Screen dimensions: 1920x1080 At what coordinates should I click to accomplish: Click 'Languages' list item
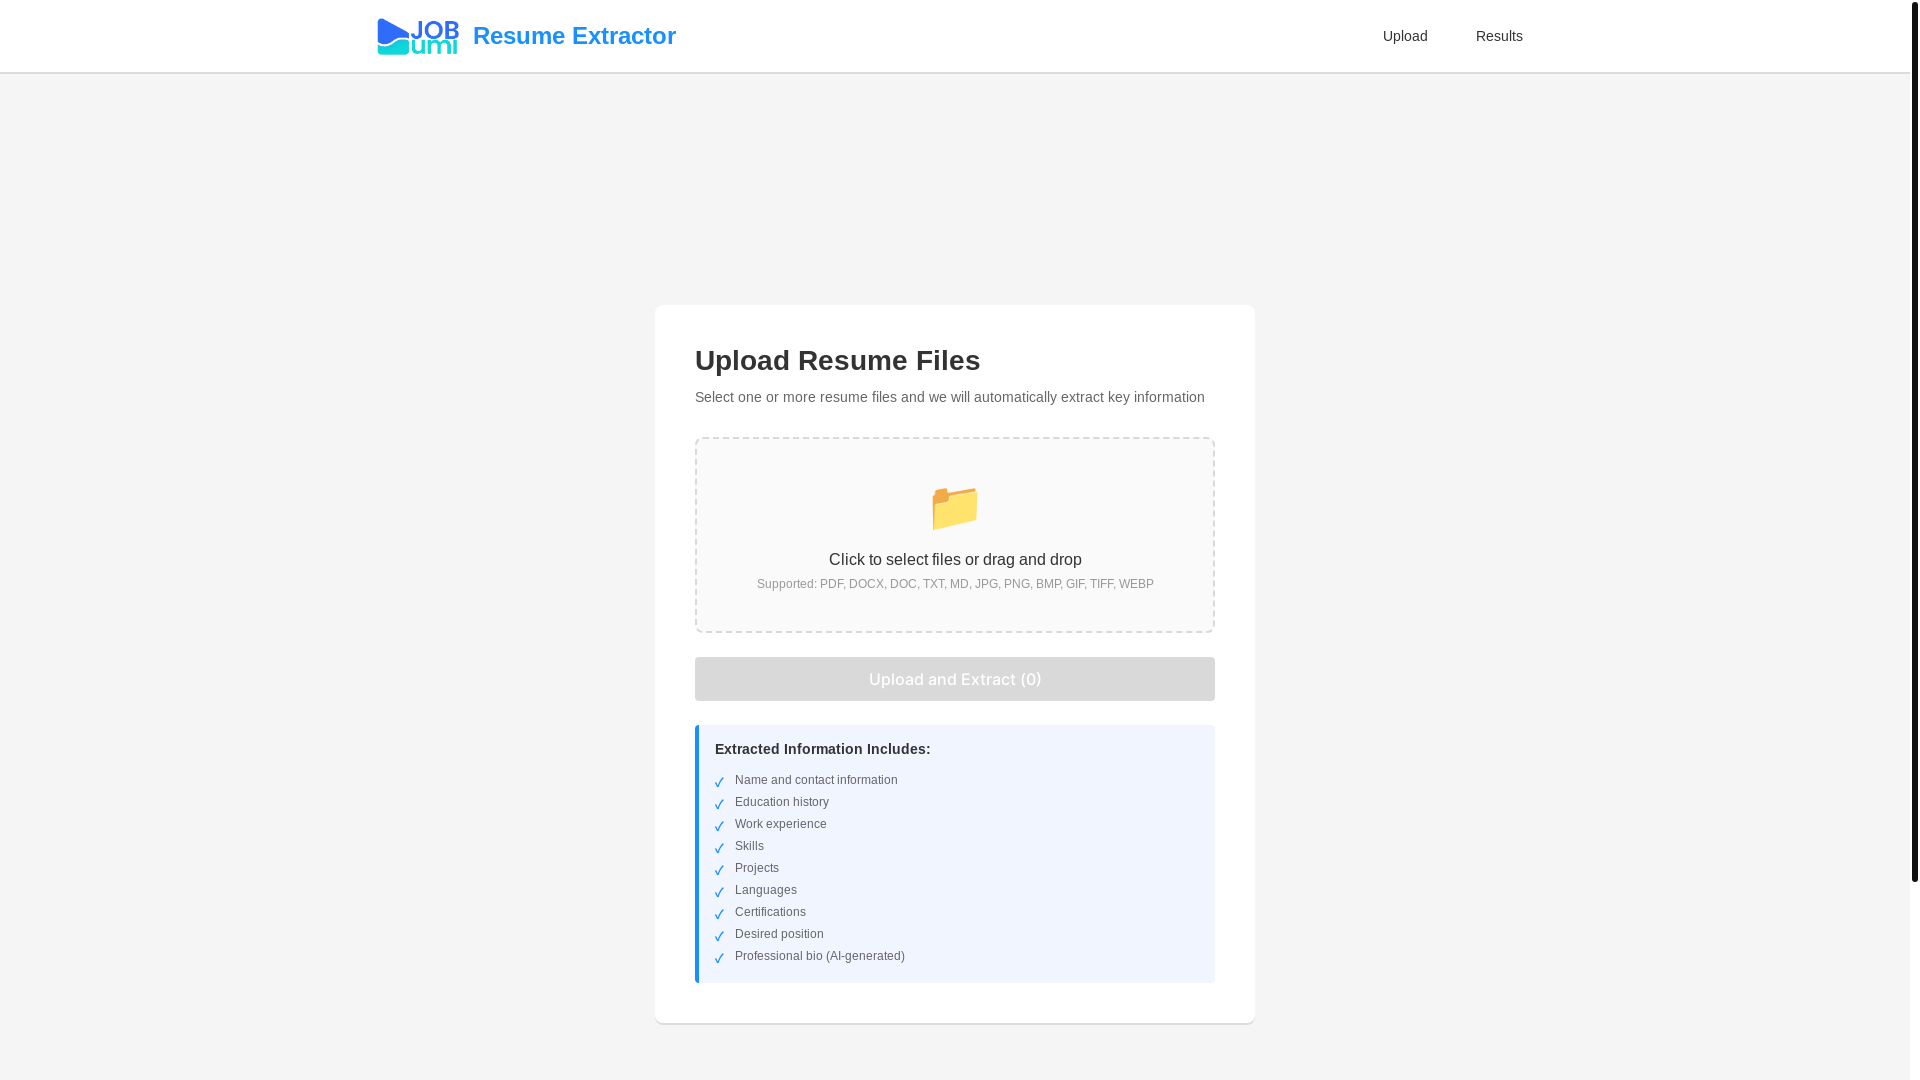point(766,890)
